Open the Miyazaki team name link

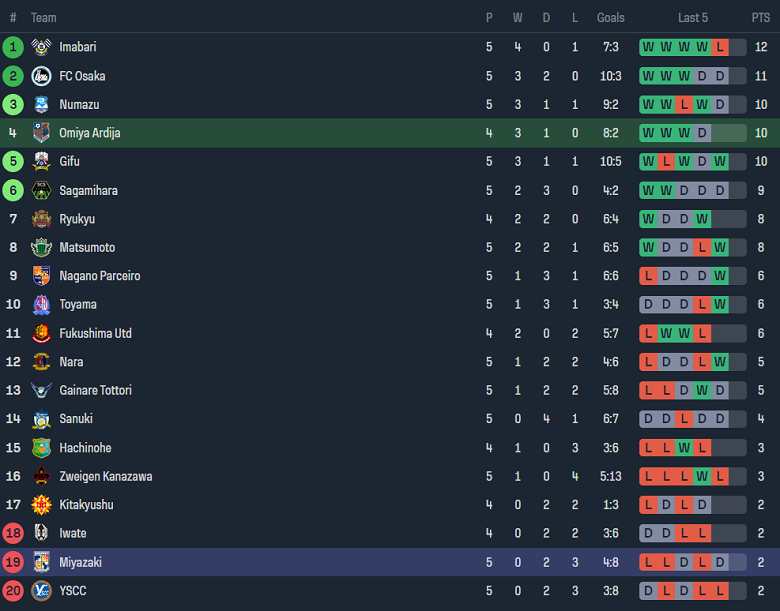coord(80,562)
